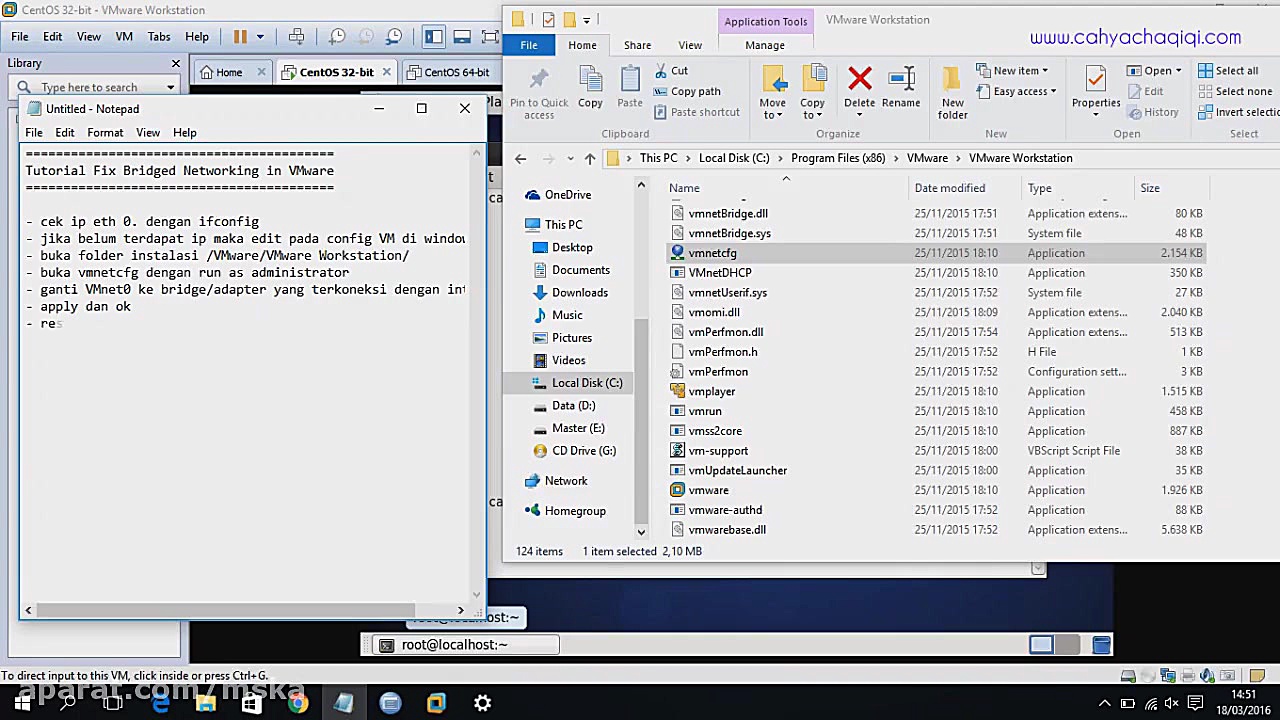Viewport: 1280px width, 720px height.
Task: Open Homegroup in the navigation pane
Action: [575, 511]
